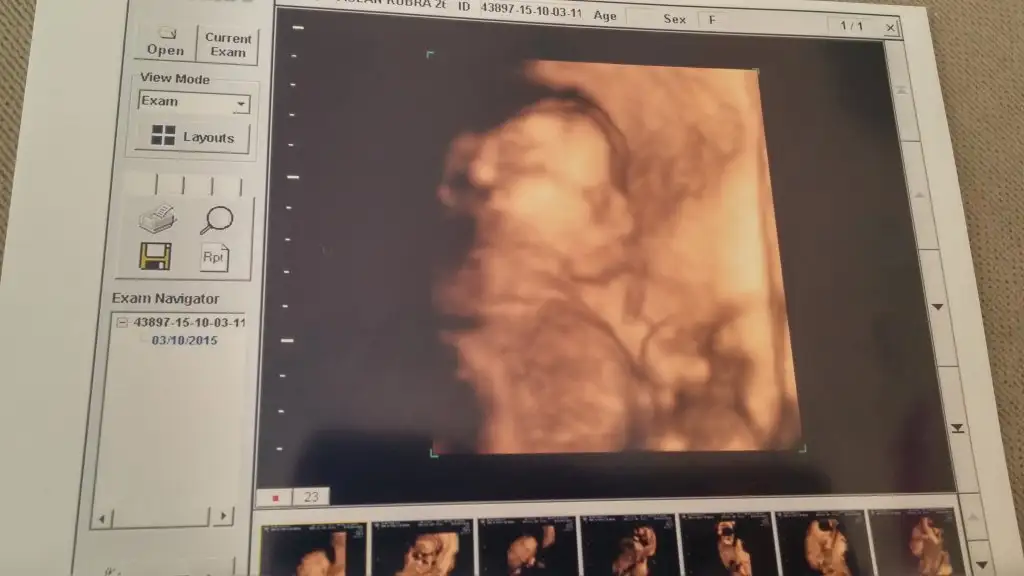The width and height of the screenshot is (1024, 576).
Task: Open the Rpt report document icon
Action: 214,257
